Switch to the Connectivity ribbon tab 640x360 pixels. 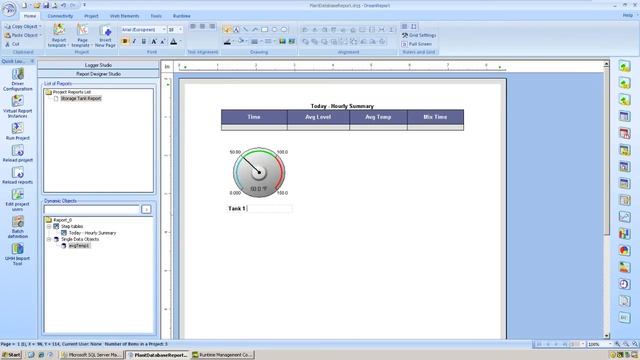[60, 16]
